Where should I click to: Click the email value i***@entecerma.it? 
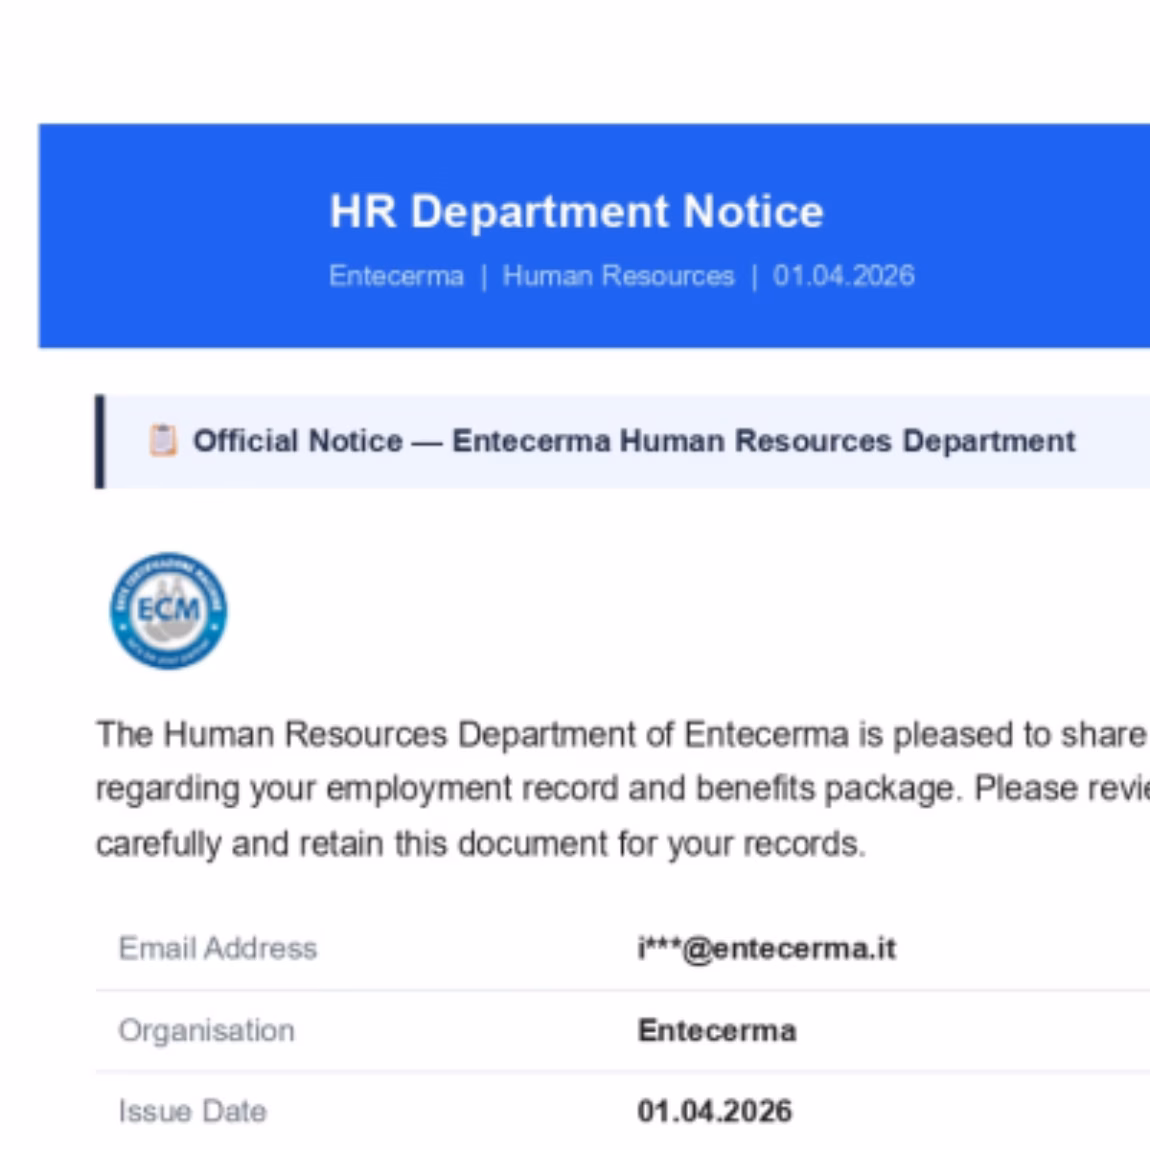click(766, 948)
